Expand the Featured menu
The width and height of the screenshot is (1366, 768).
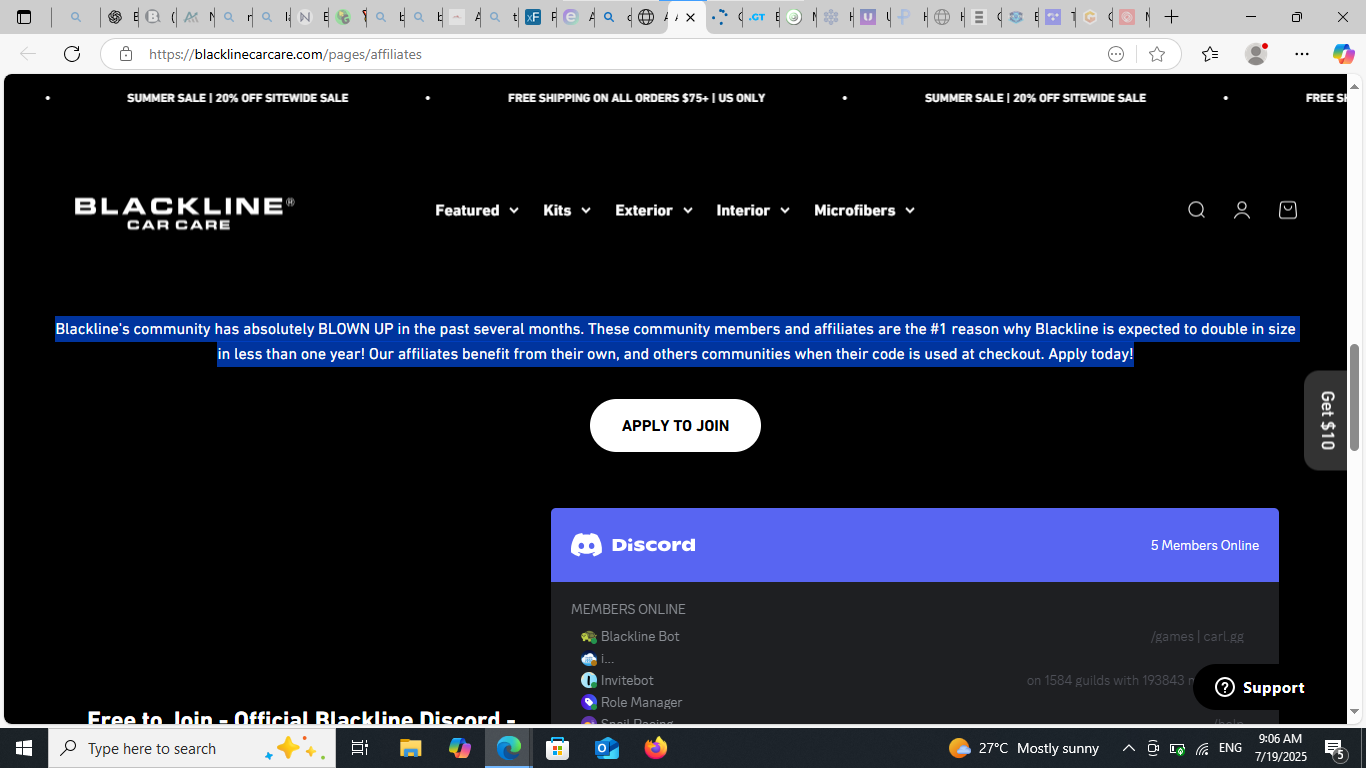click(477, 210)
